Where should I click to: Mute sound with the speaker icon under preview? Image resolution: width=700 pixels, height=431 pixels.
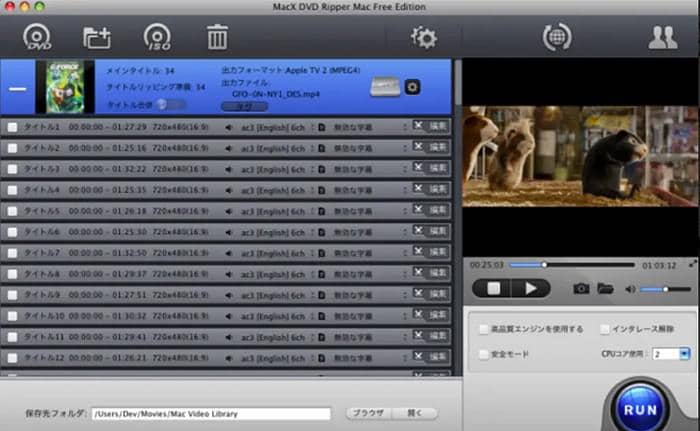click(x=629, y=289)
